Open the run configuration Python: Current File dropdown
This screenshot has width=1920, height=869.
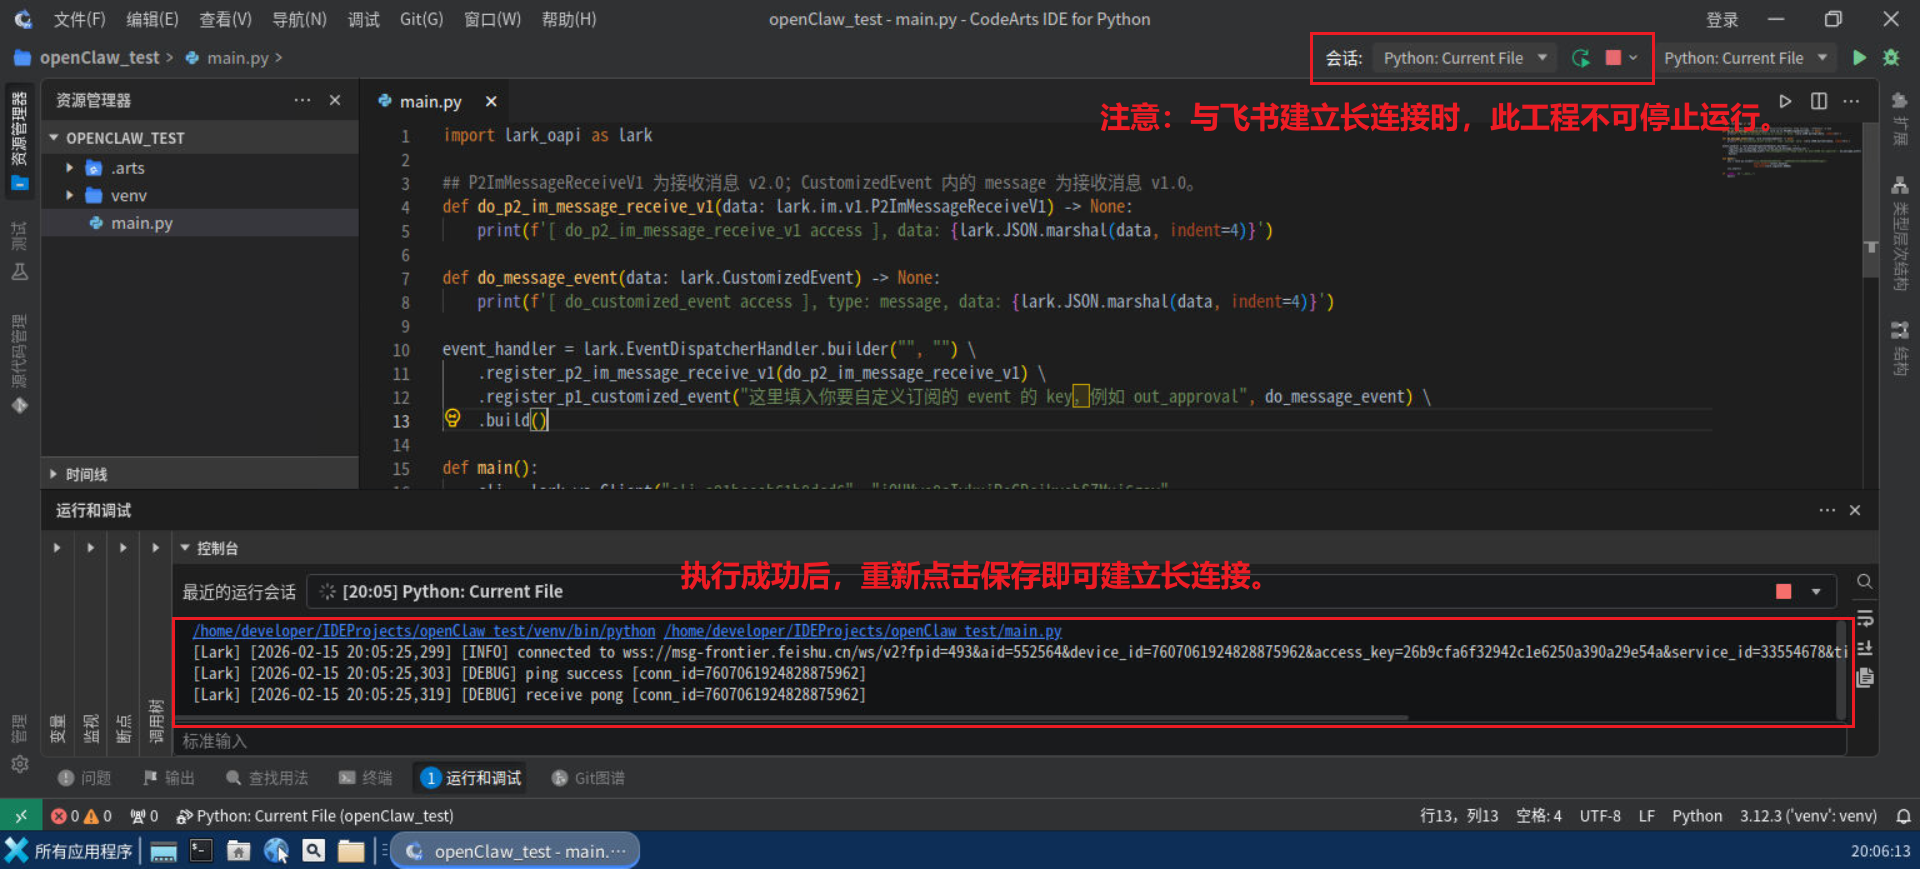(1745, 58)
